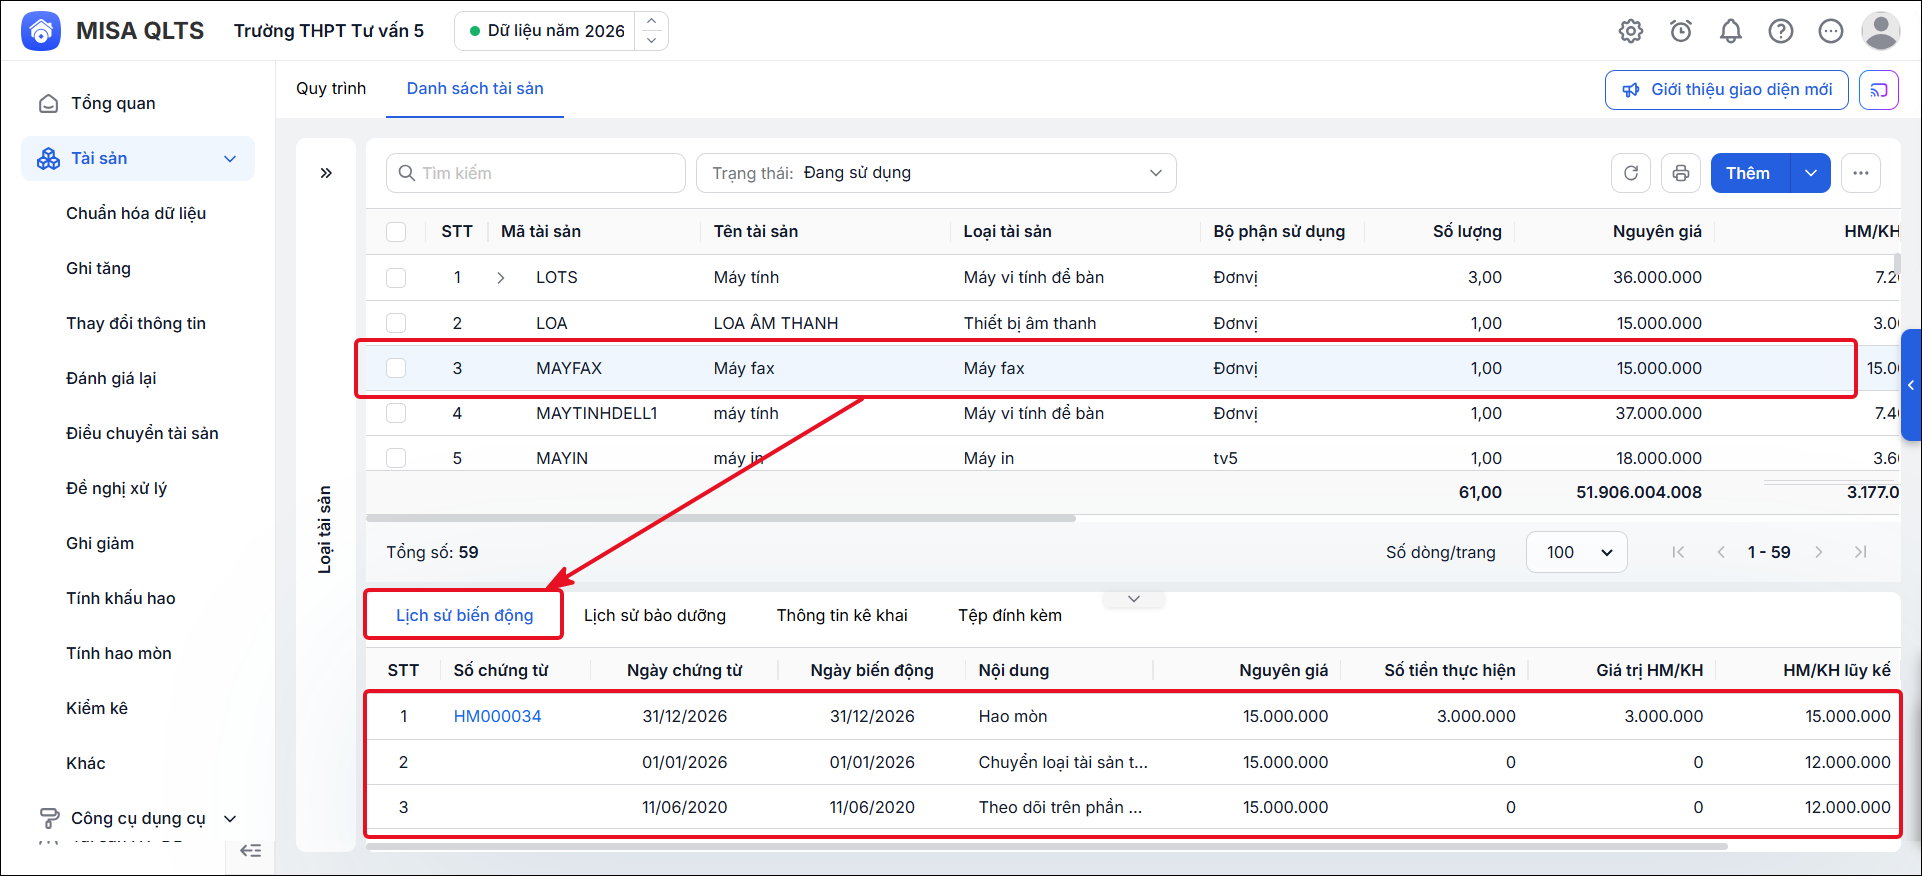This screenshot has height=876, width=1922.
Task: Open Tính khấu hao in the sidebar
Action: [x=121, y=598]
